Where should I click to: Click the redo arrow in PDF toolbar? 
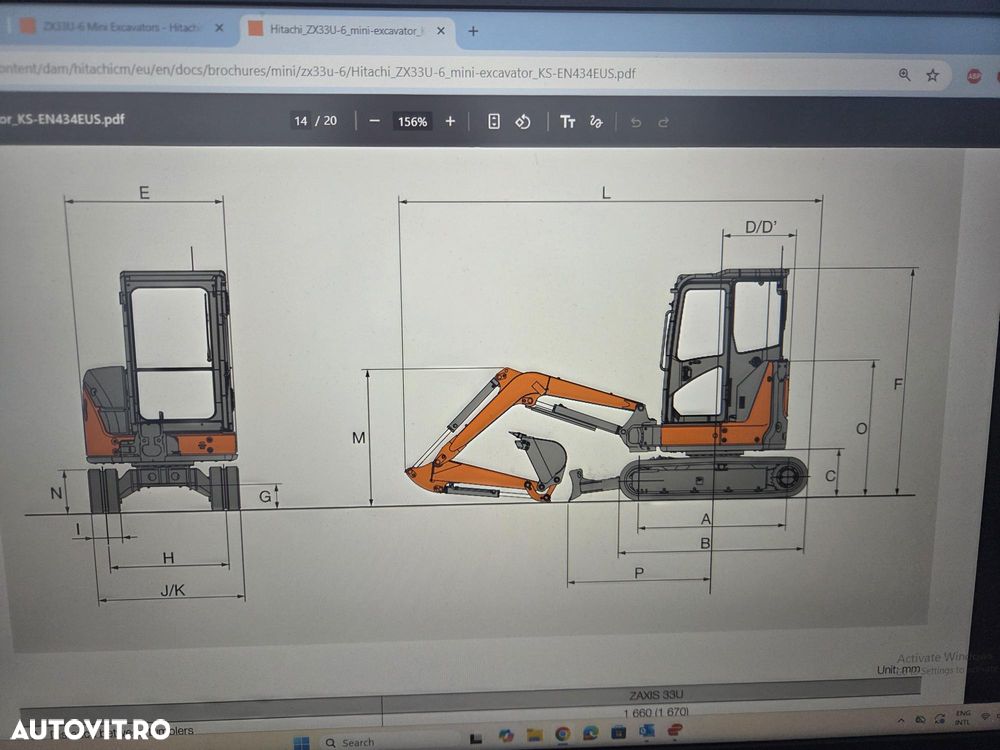pos(663,122)
